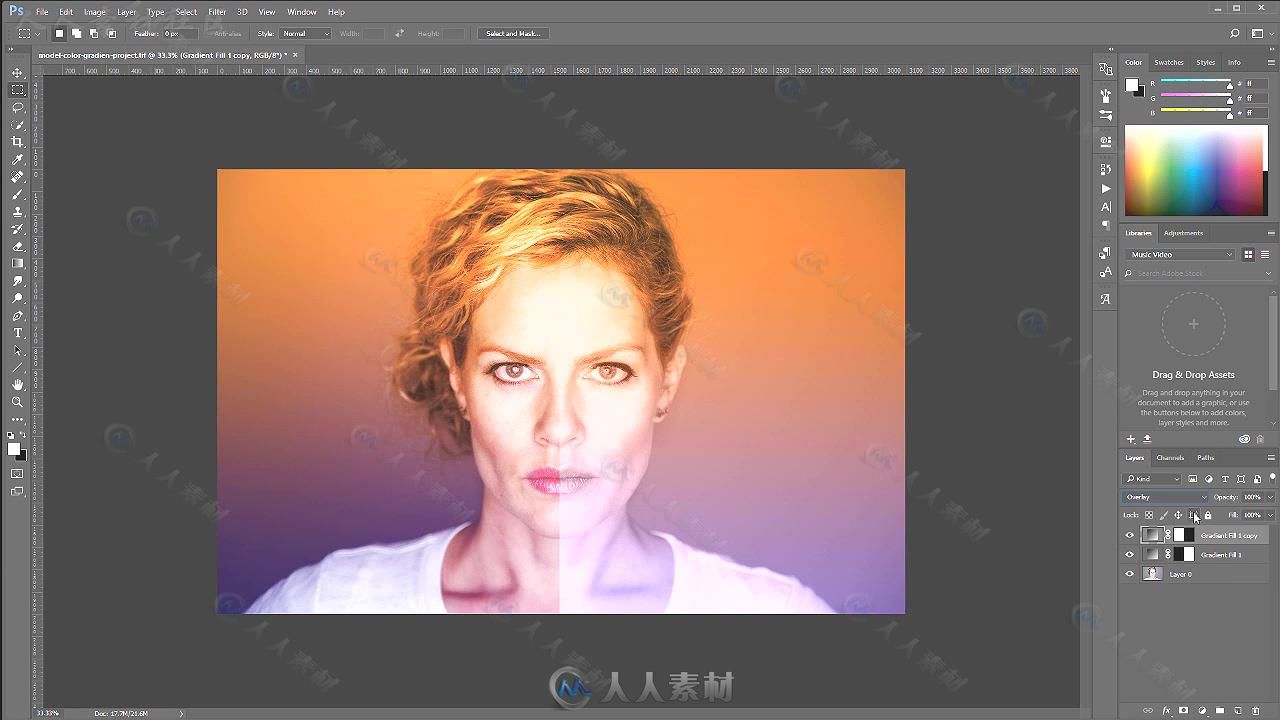Screen dimensions: 1280x720
Task: Select the Zoom tool
Action: coord(18,402)
